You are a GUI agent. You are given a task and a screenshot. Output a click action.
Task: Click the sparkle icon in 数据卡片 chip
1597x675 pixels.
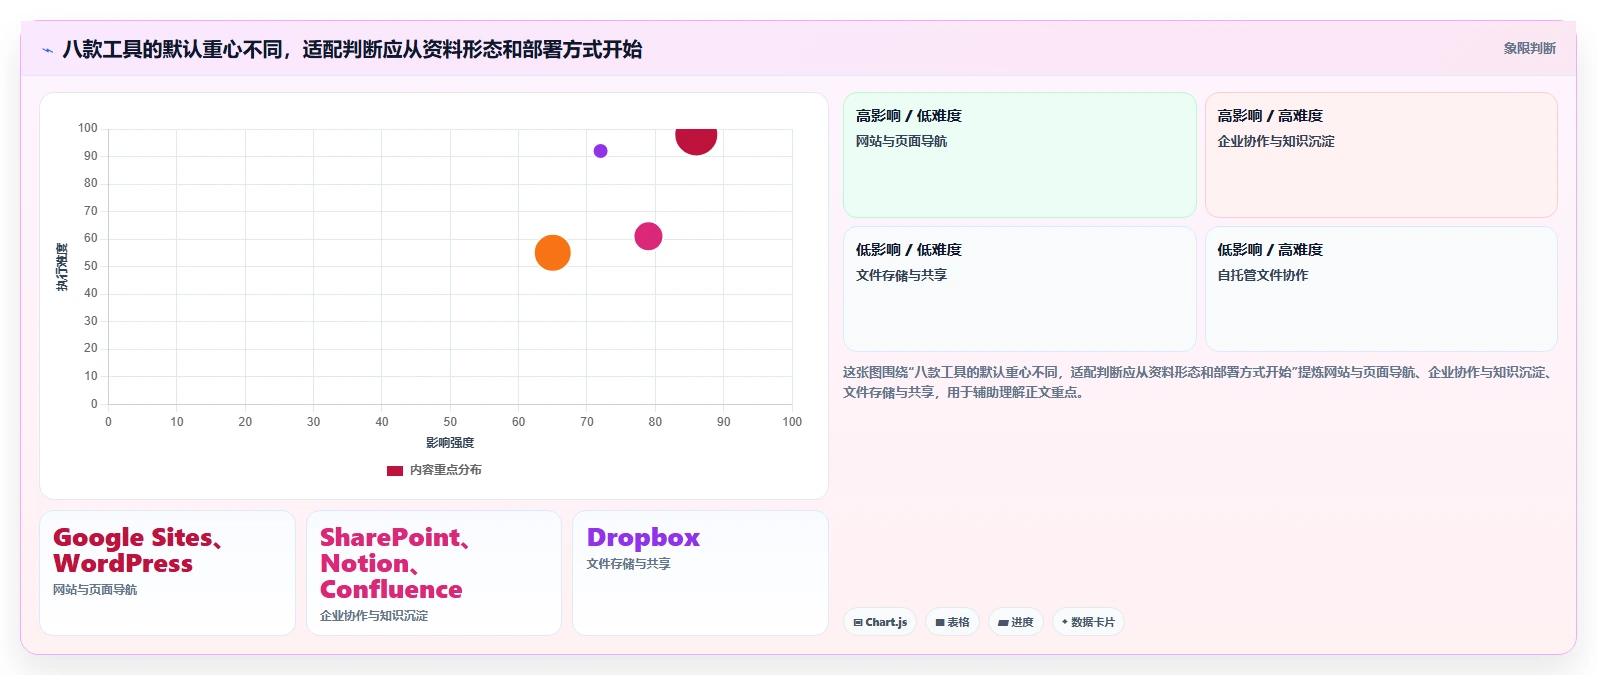(1065, 622)
